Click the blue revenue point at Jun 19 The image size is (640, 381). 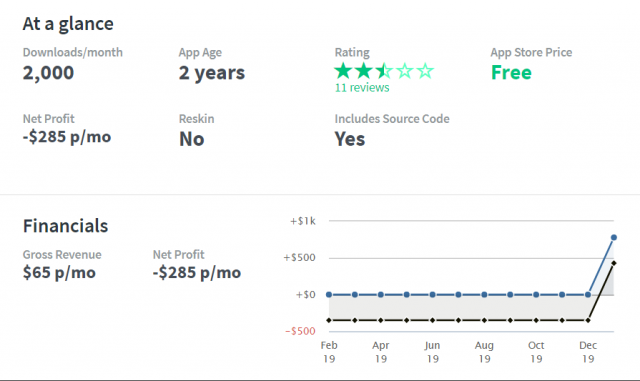click(x=432, y=294)
